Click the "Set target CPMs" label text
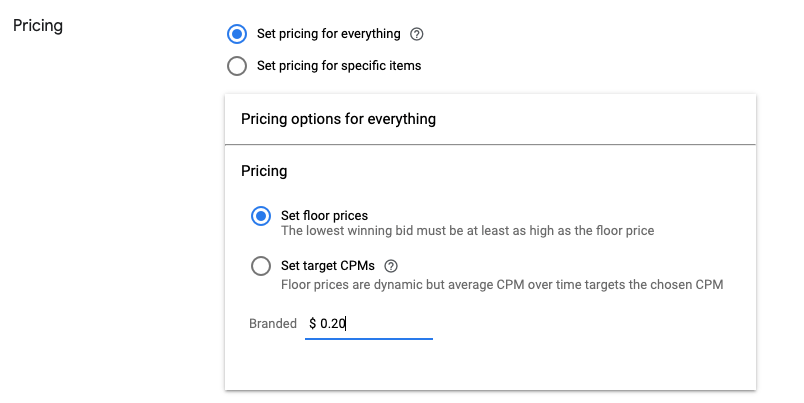Screen dimensions: 804x403 (x=328, y=266)
